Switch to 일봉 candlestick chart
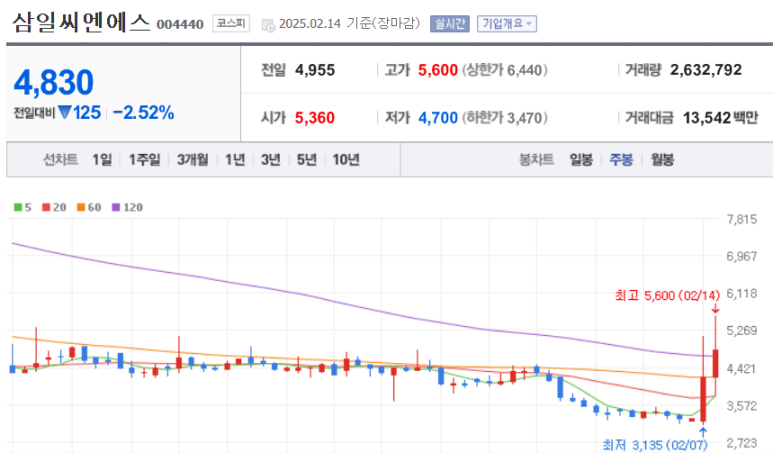Viewport: 773px width, 453px height. tap(581, 160)
